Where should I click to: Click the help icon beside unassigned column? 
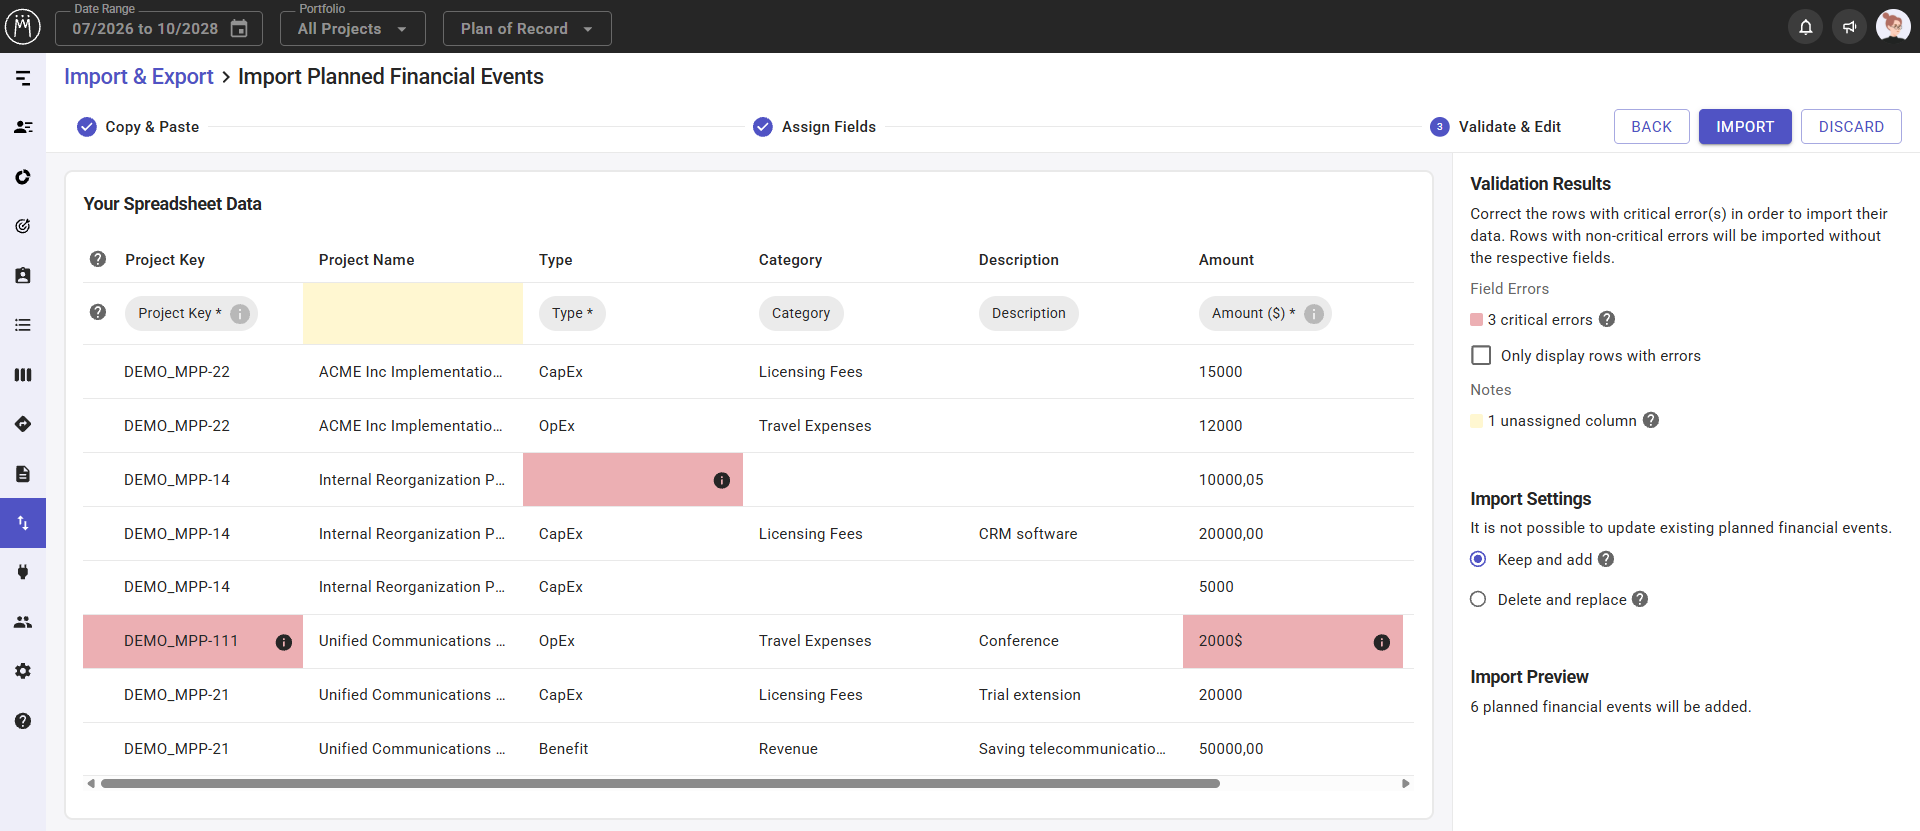(x=1651, y=420)
